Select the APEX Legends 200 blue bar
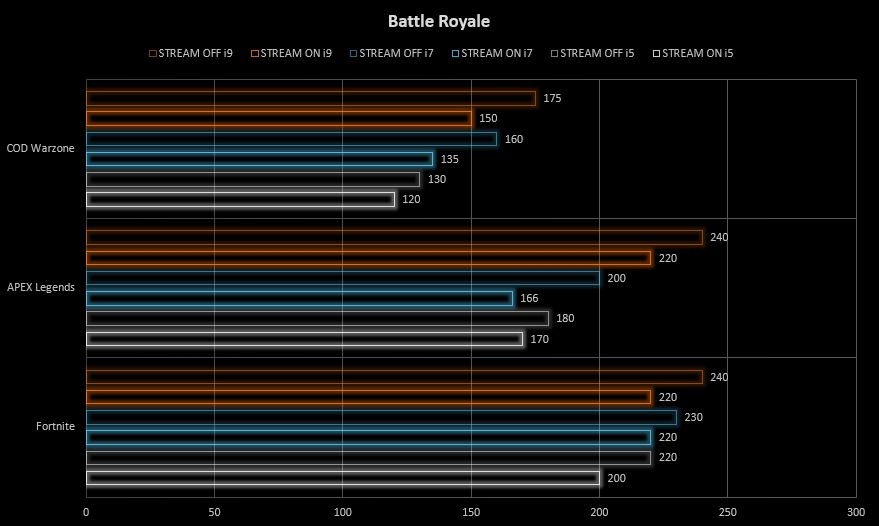 (x=342, y=278)
